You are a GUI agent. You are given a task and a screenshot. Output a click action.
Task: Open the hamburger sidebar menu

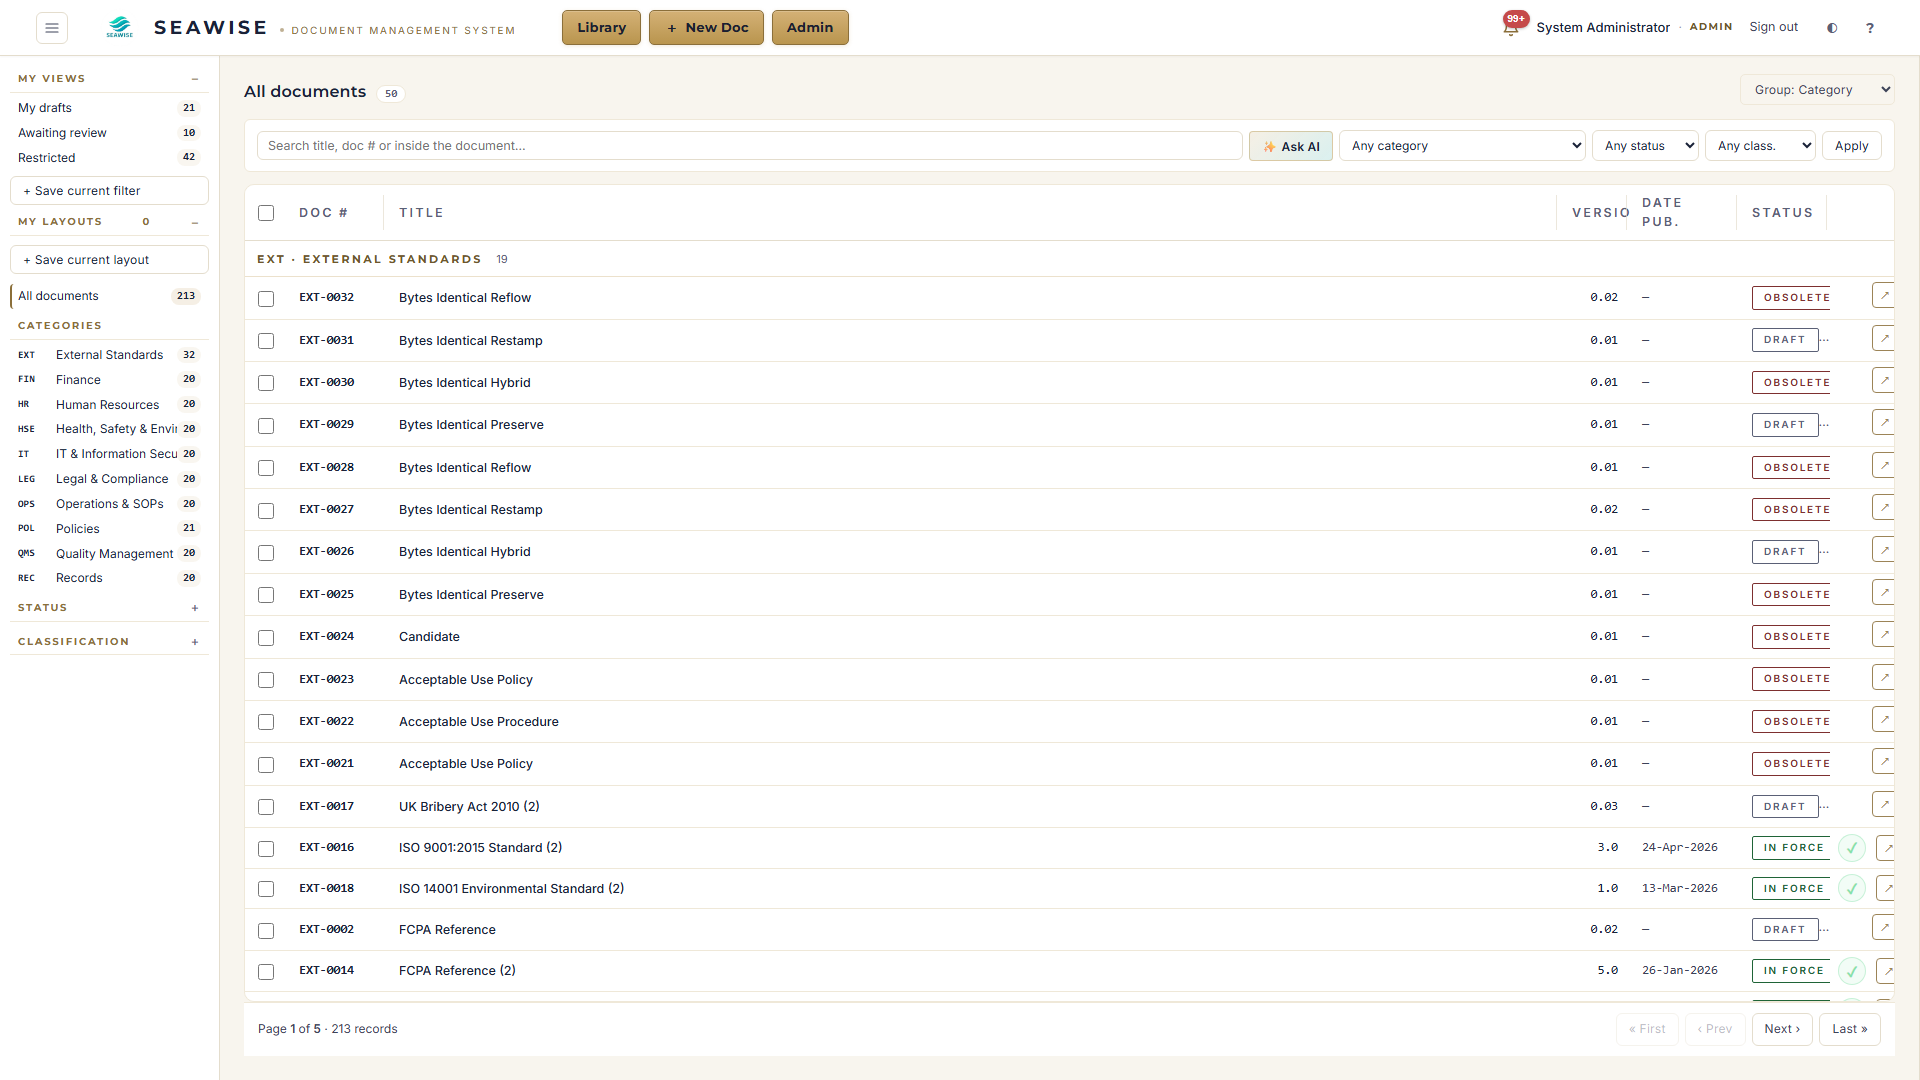pyautogui.click(x=52, y=28)
